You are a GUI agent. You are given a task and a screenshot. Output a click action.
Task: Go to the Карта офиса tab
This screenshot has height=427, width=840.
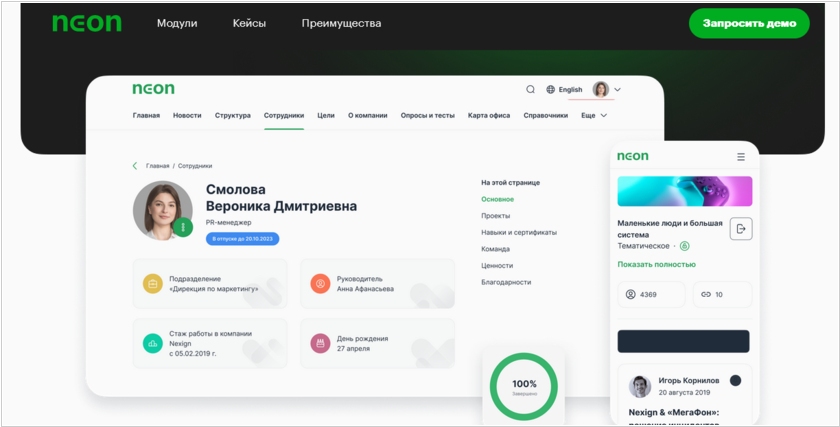(489, 115)
